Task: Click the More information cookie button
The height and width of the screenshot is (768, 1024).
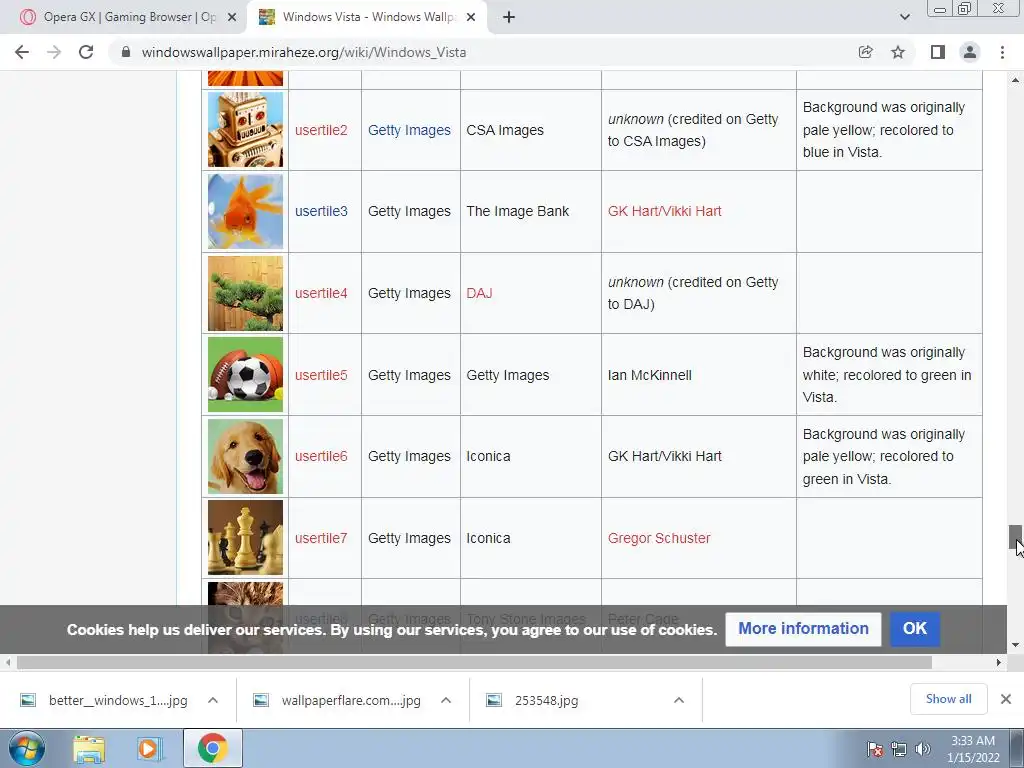Action: click(803, 628)
